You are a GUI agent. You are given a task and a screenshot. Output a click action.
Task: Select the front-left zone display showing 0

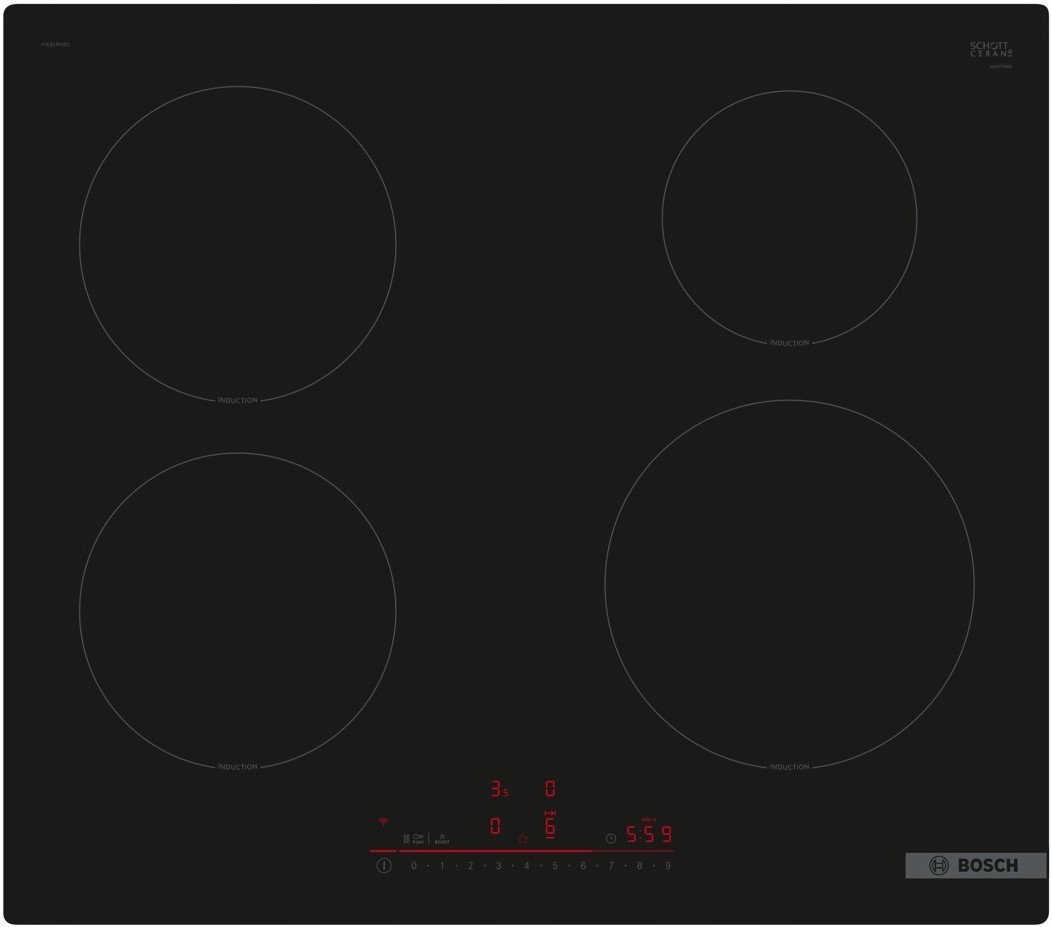tap(495, 827)
